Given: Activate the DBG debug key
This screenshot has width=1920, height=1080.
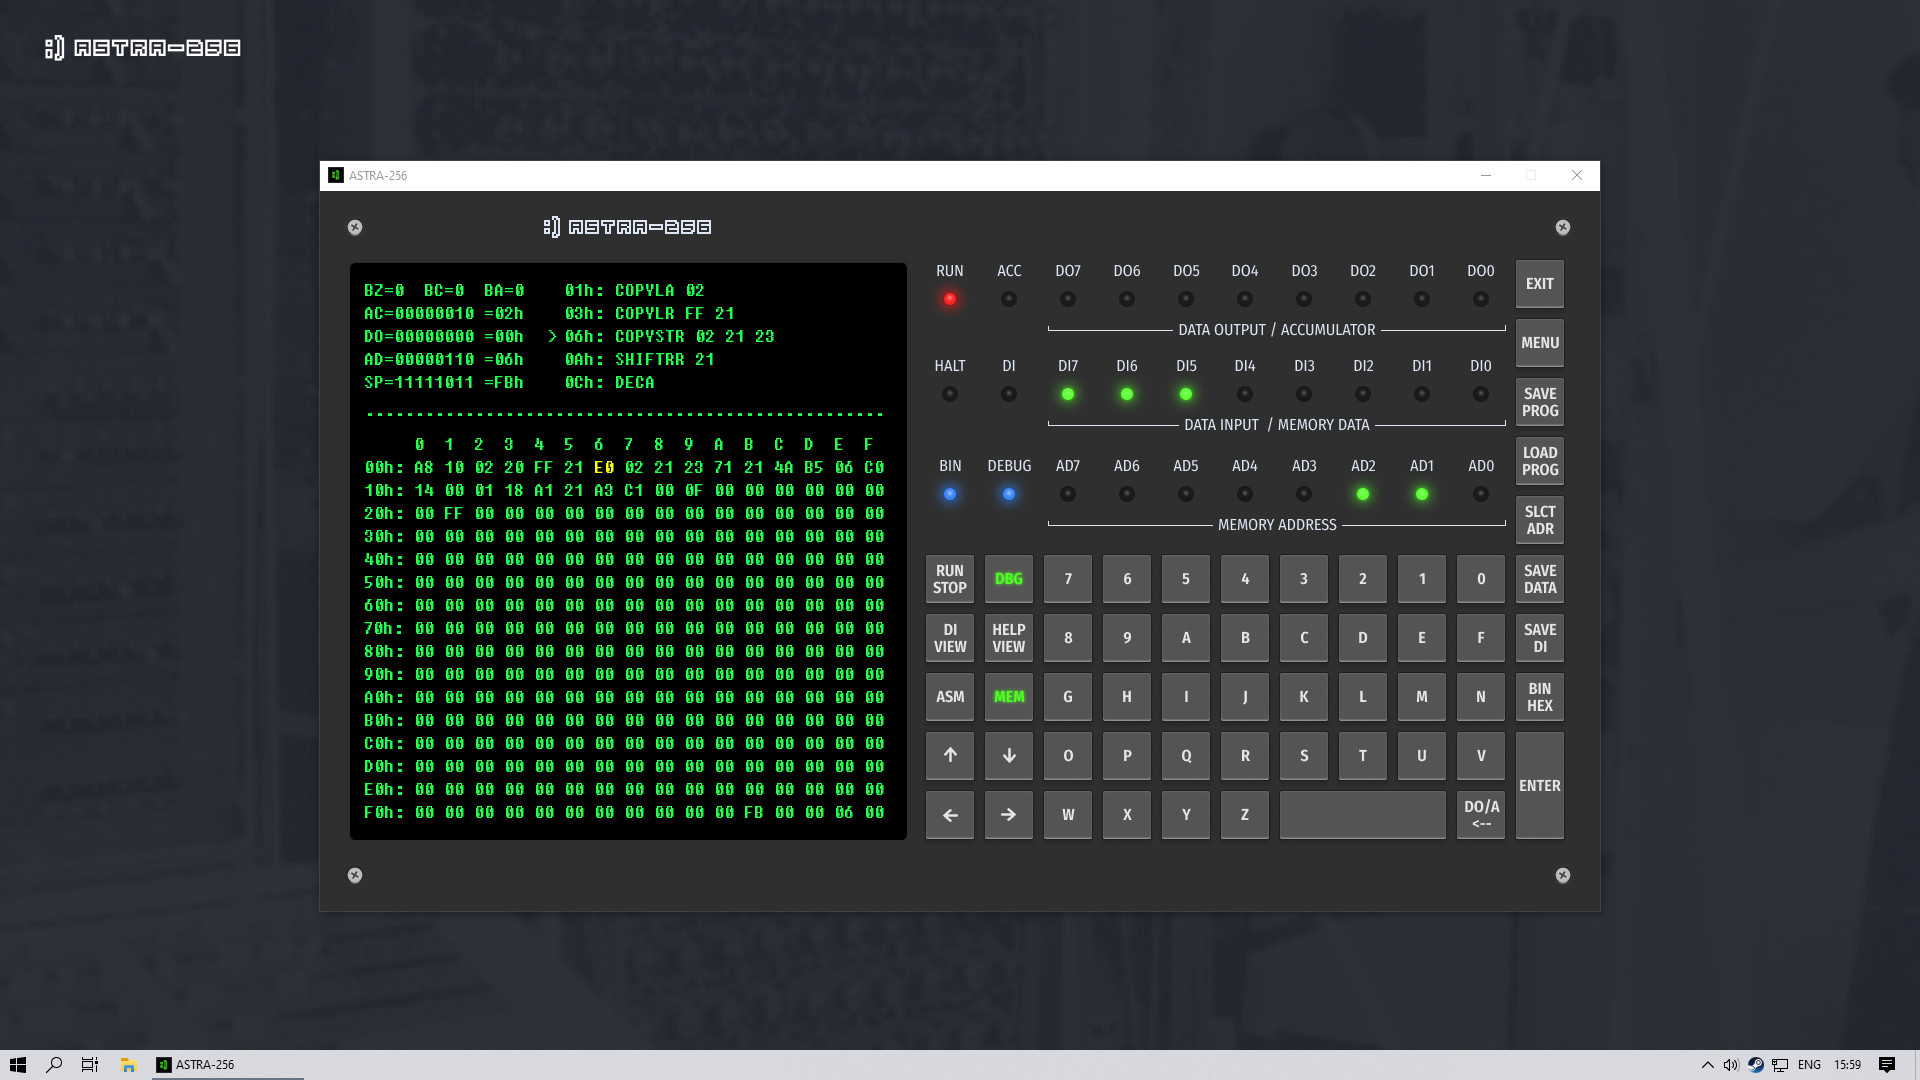Looking at the screenshot, I should (x=1008, y=579).
